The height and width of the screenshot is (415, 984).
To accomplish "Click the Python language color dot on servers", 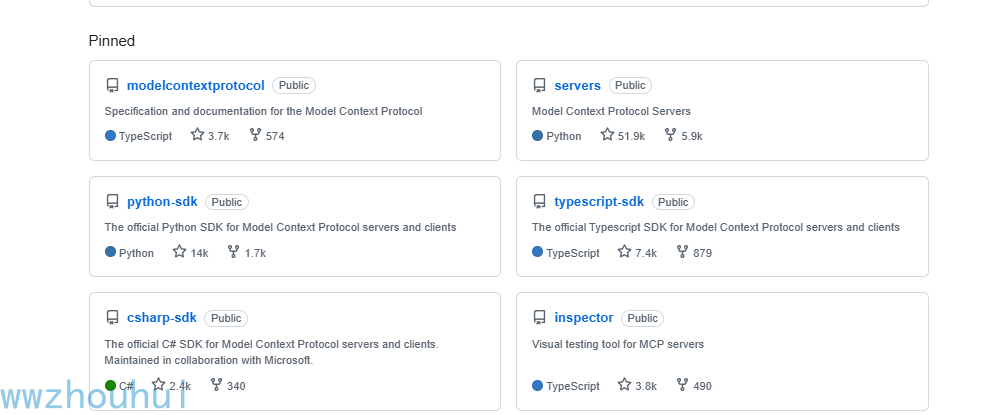I will pos(538,136).
